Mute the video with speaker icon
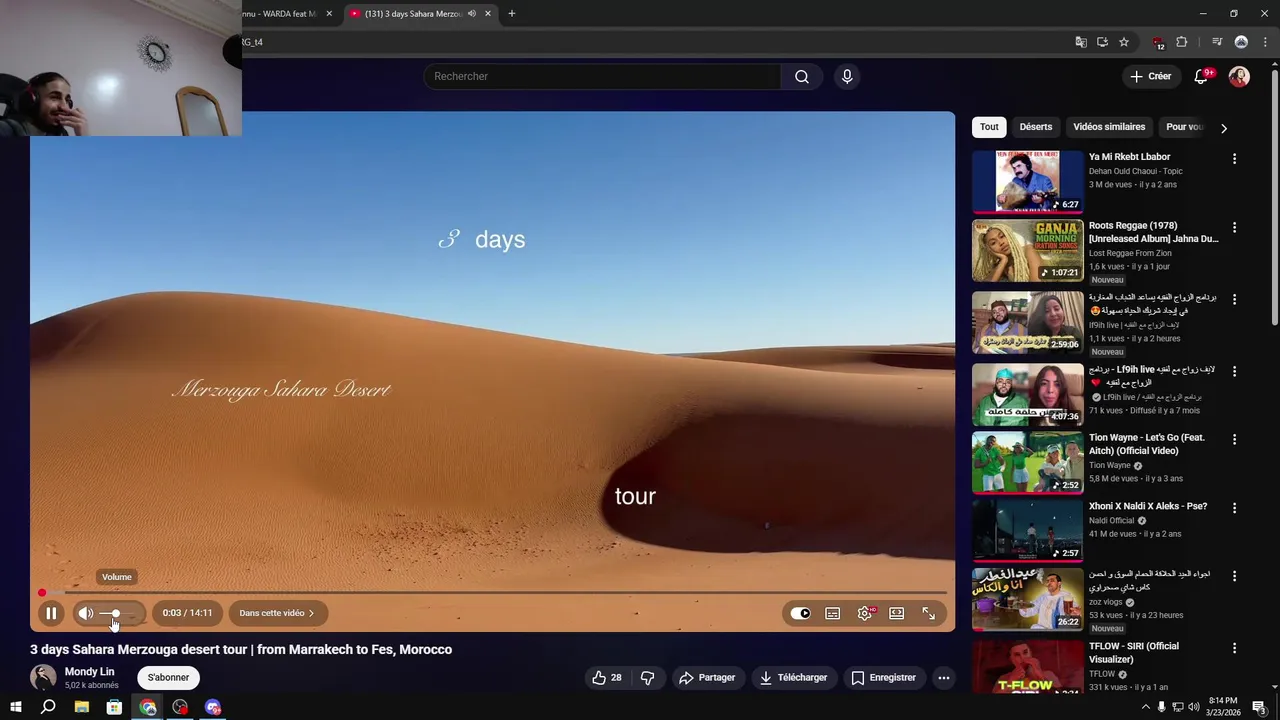 (86, 613)
